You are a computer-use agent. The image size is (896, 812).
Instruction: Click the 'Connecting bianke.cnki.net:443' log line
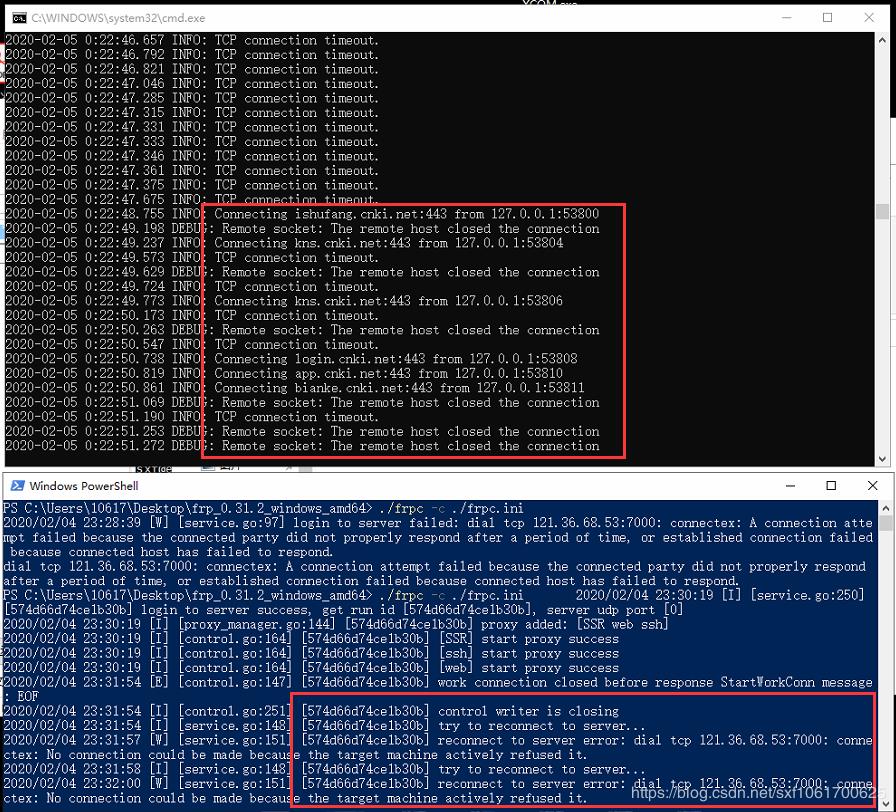point(399,388)
